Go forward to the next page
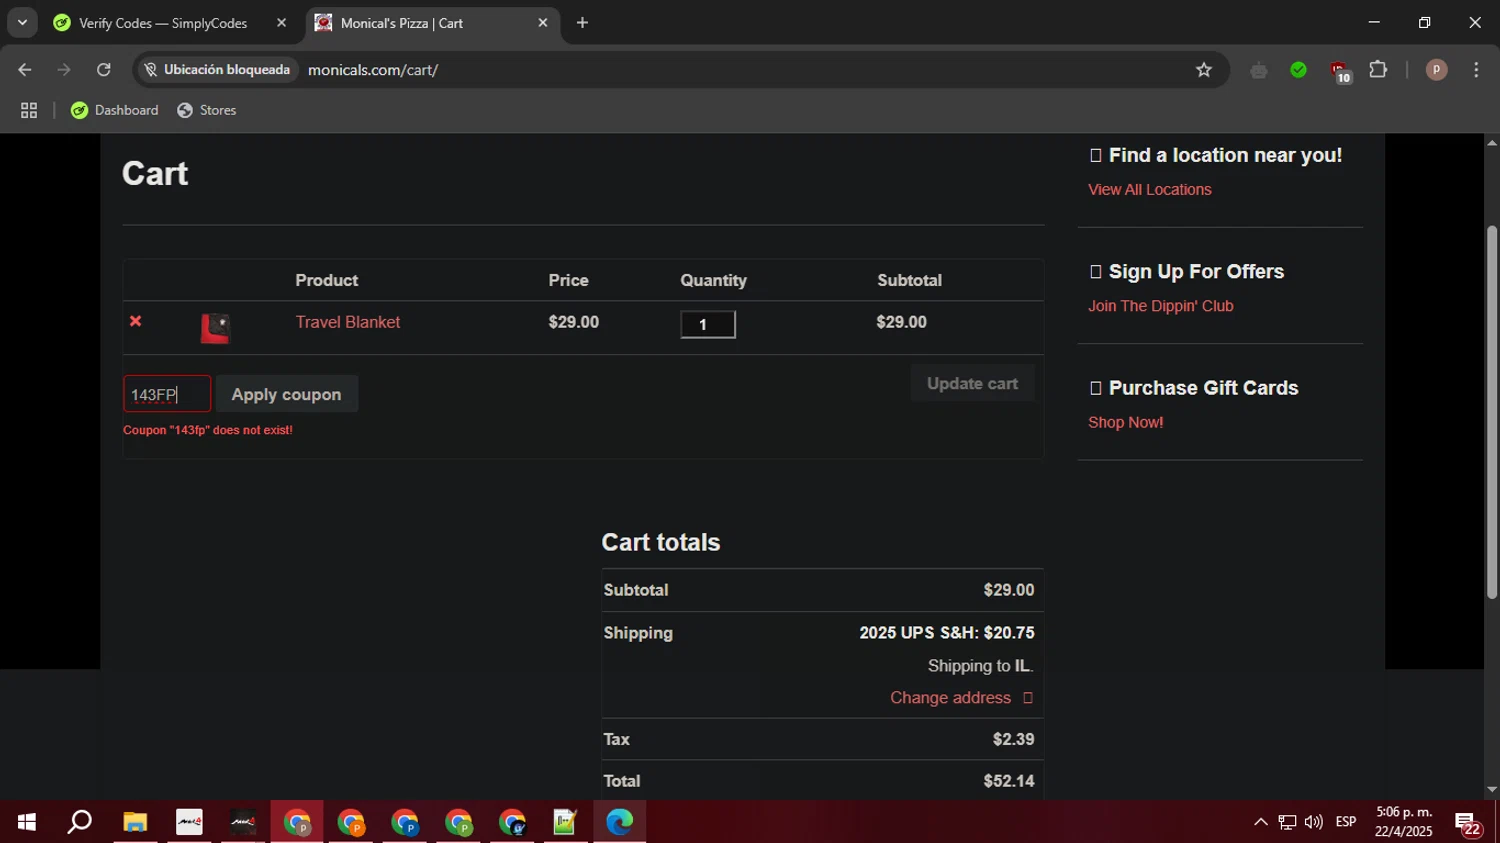Screen dimensions: 1500x843 64,70
